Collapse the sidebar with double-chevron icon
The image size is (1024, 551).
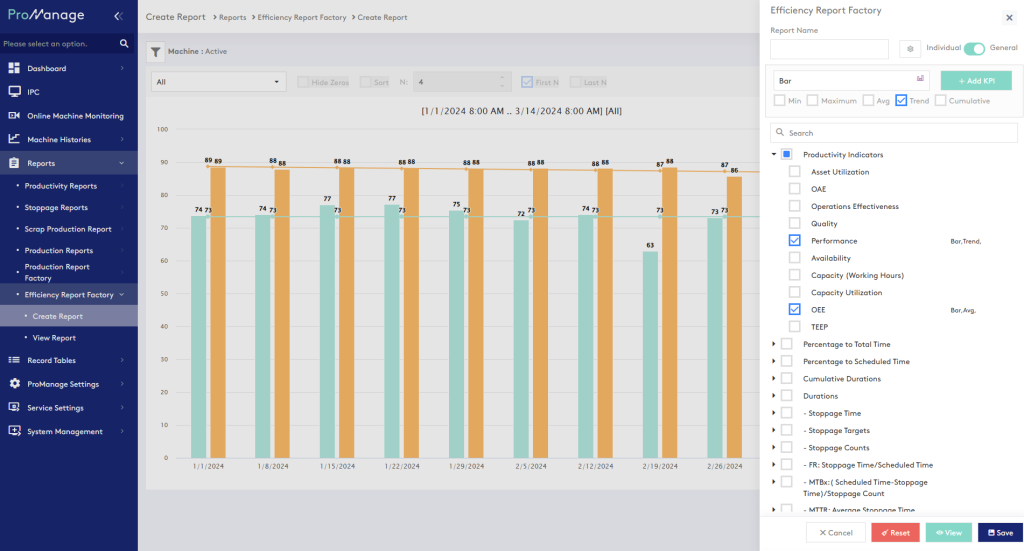(118, 16)
